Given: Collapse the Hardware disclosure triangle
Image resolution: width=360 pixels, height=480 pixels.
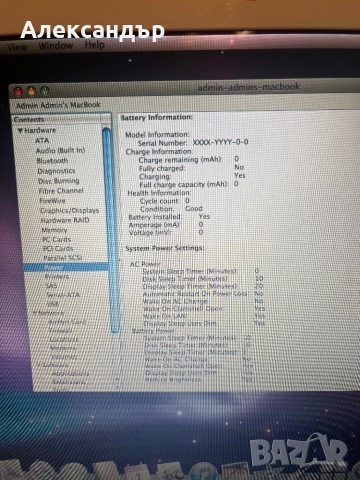Looking at the screenshot, I should pos(20,130).
